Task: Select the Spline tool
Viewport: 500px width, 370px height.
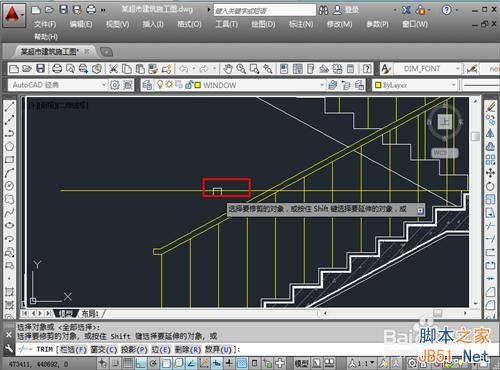Action: coord(9,212)
